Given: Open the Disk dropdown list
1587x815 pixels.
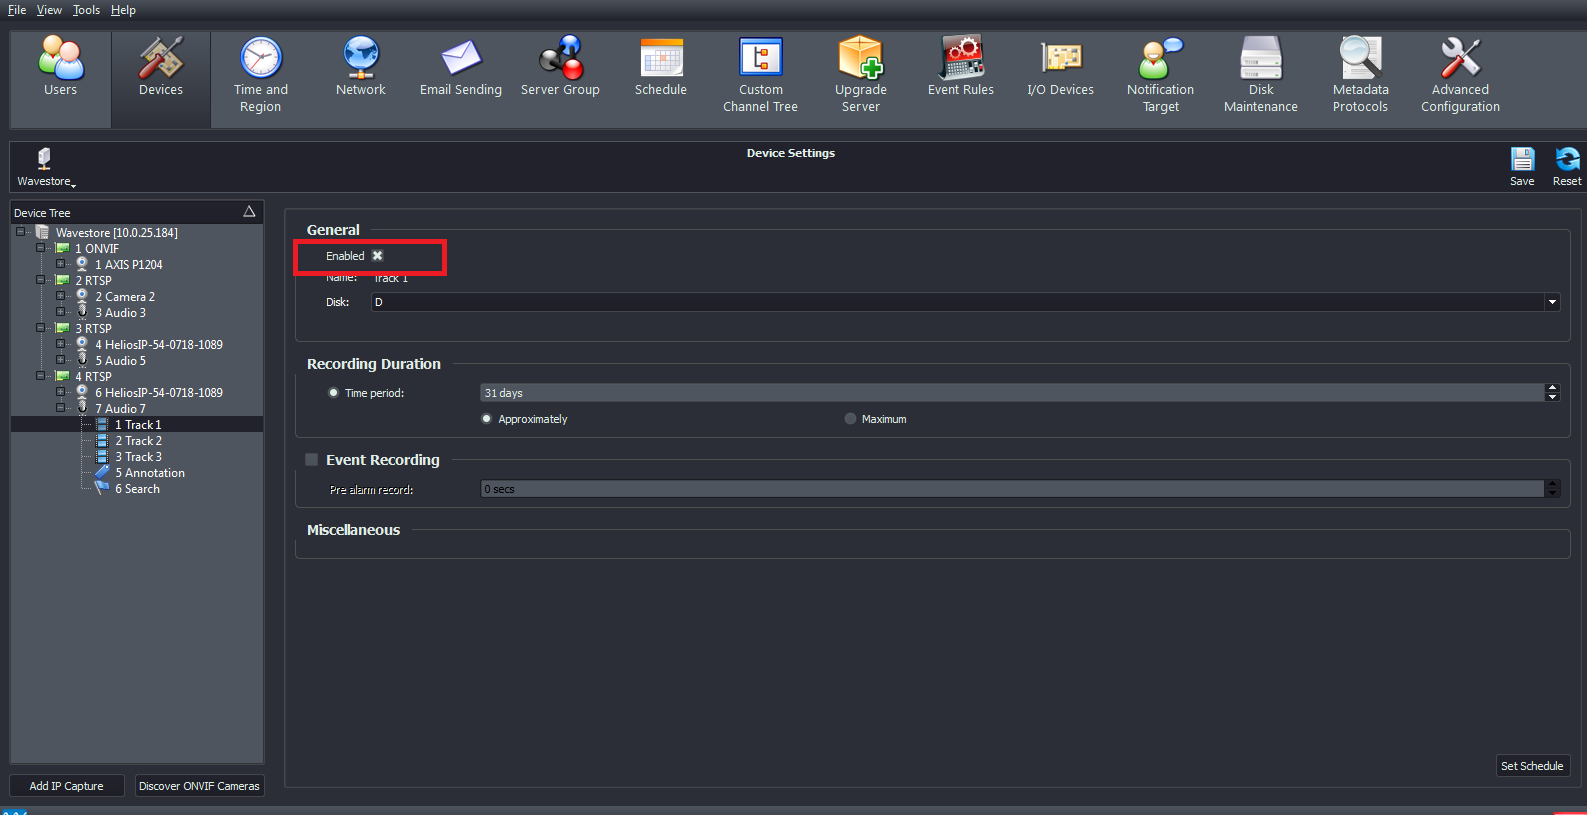Looking at the screenshot, I should click(x=1552, y=302).
